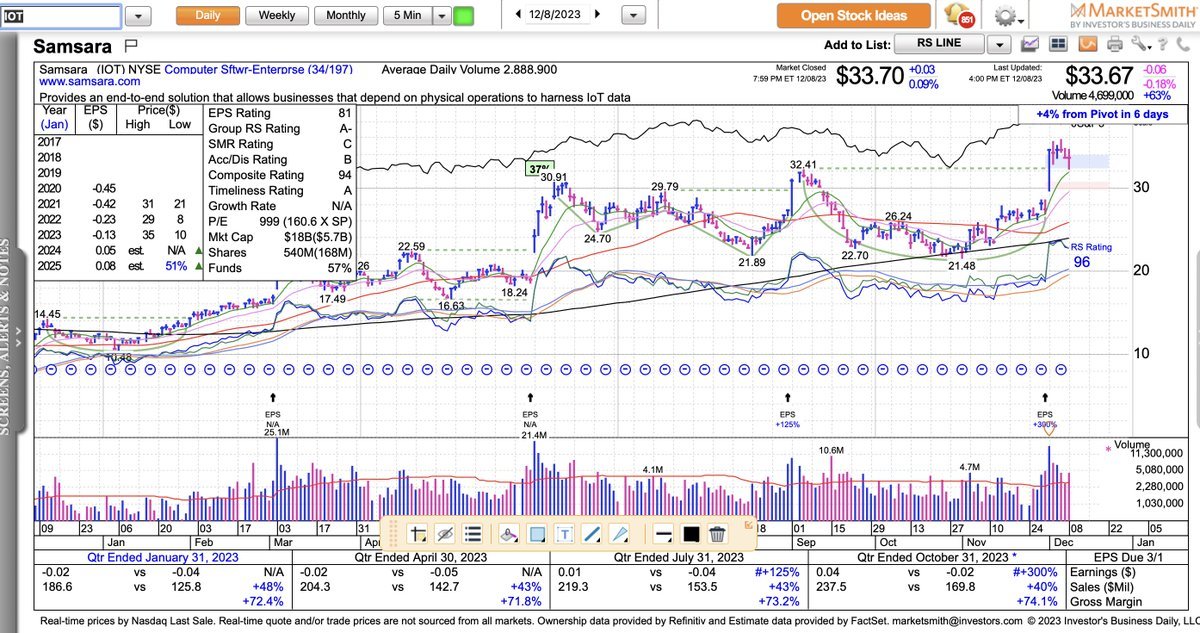Select the fan angle drawing tool
The height and width of the screenshot is (633, 1200).
(620, 534)
